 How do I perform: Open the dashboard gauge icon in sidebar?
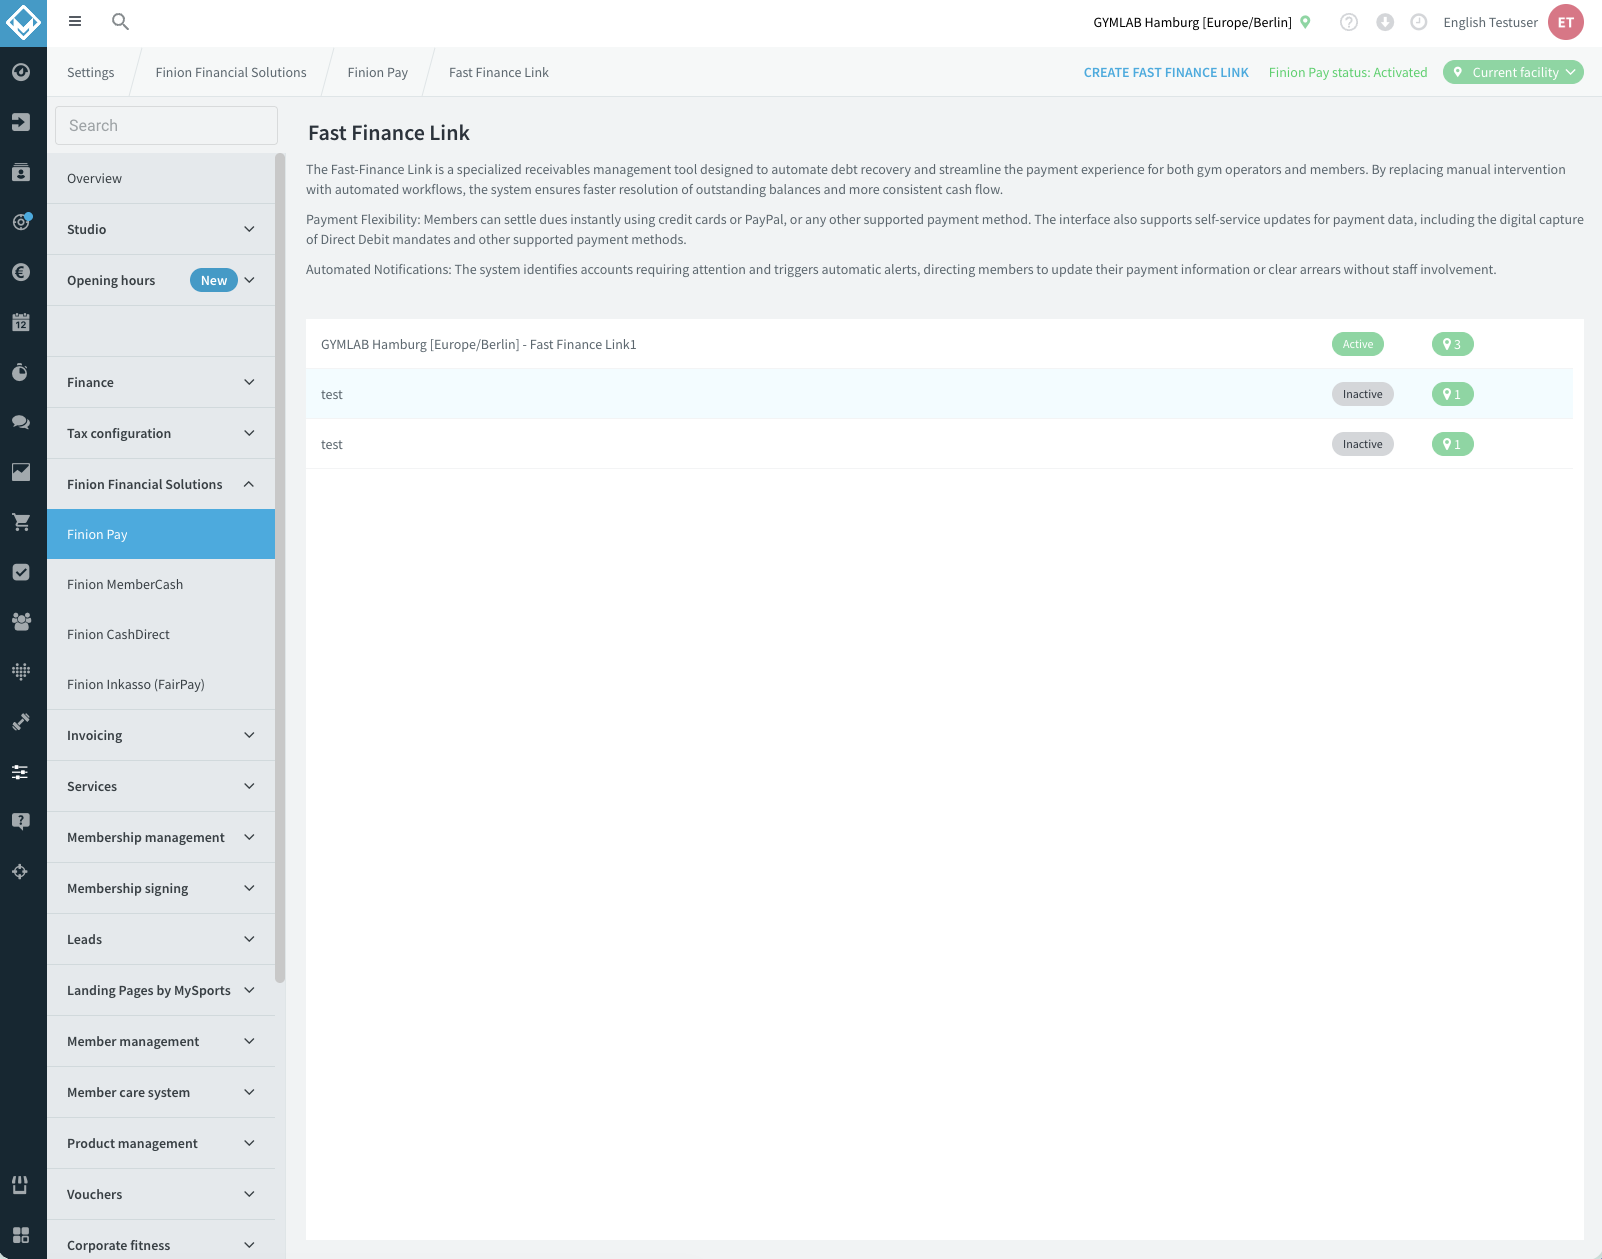pos(21,72)
